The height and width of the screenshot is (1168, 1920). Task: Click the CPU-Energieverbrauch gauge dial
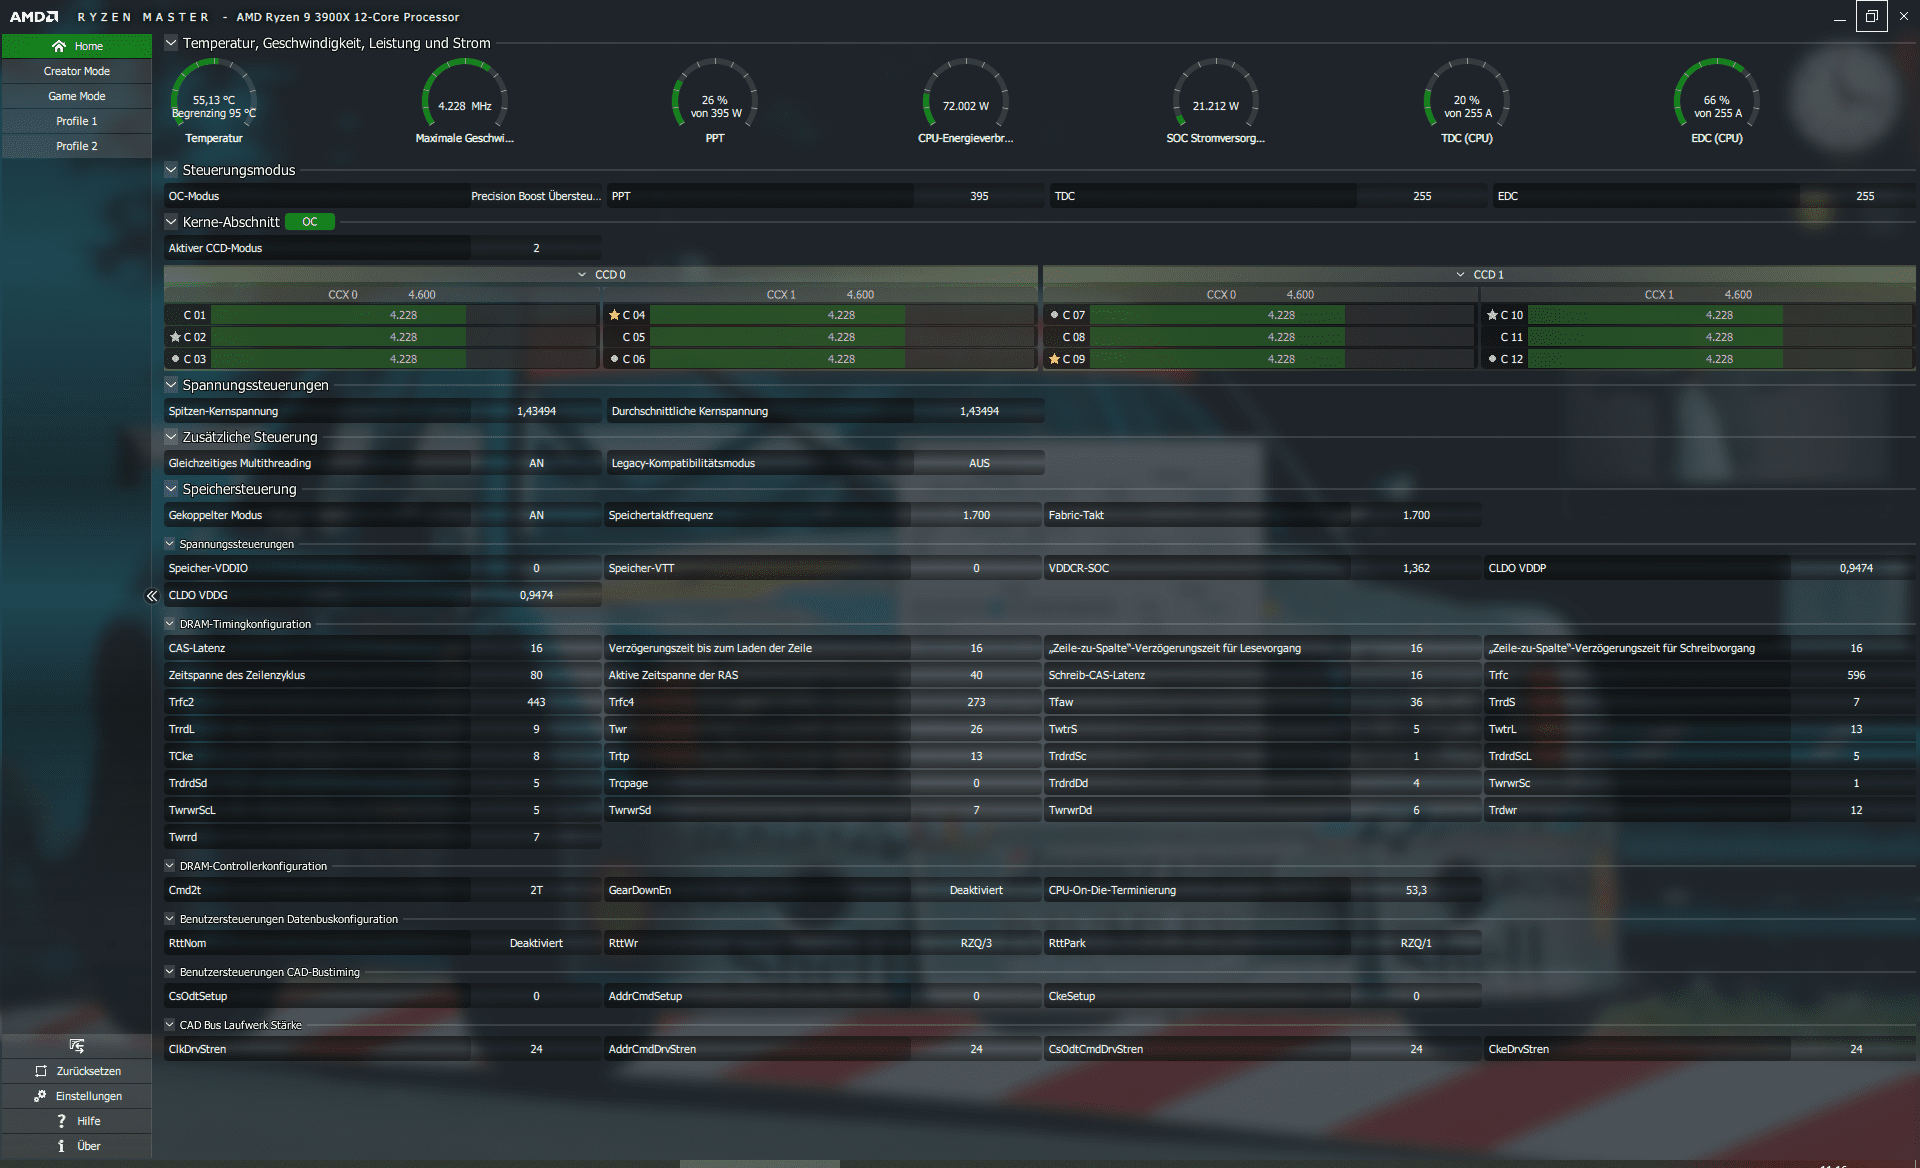[x=965, y=95]
